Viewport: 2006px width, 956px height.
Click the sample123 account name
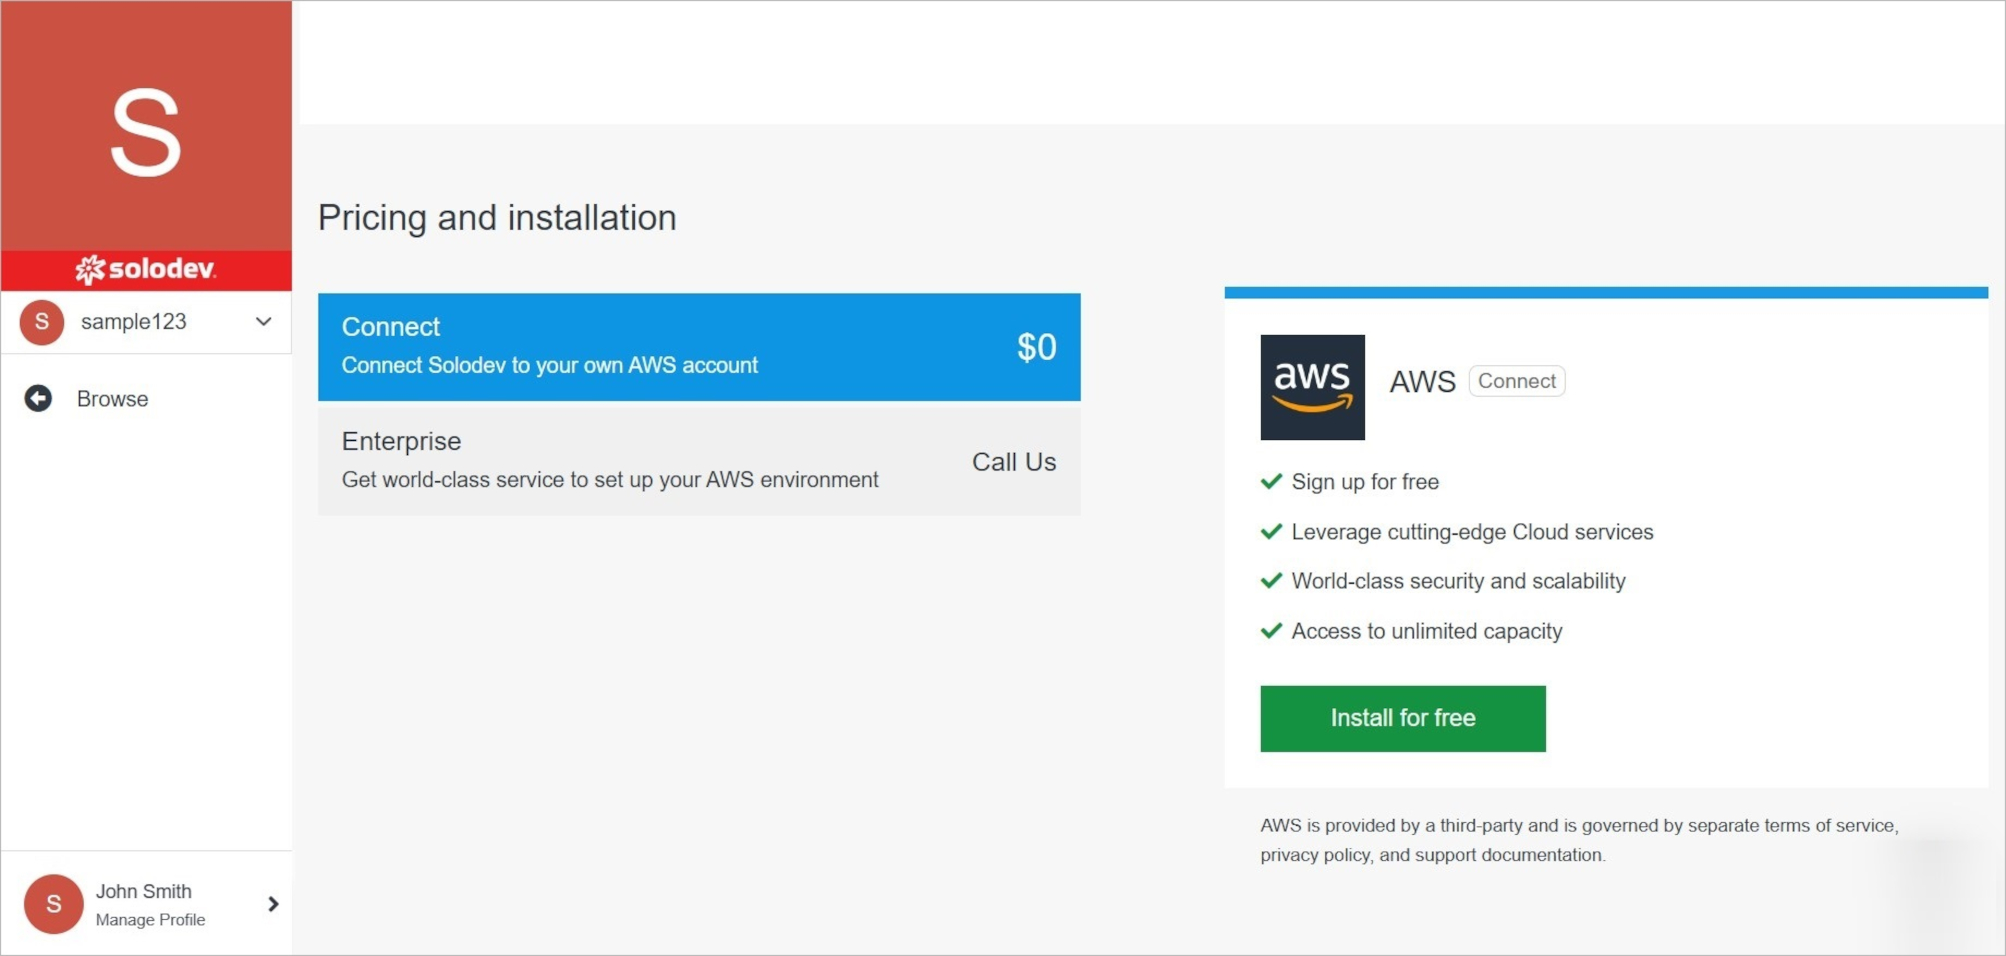coord(134,322)
